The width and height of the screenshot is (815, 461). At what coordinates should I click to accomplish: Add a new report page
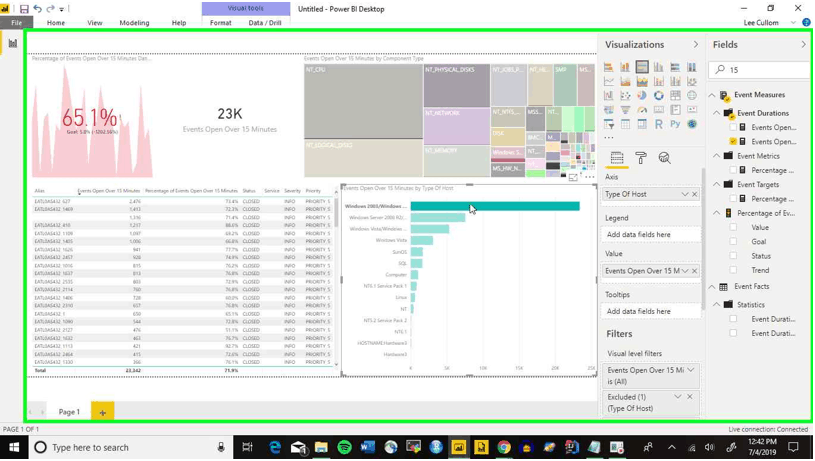pyautogui.click(x=102, y=413)
